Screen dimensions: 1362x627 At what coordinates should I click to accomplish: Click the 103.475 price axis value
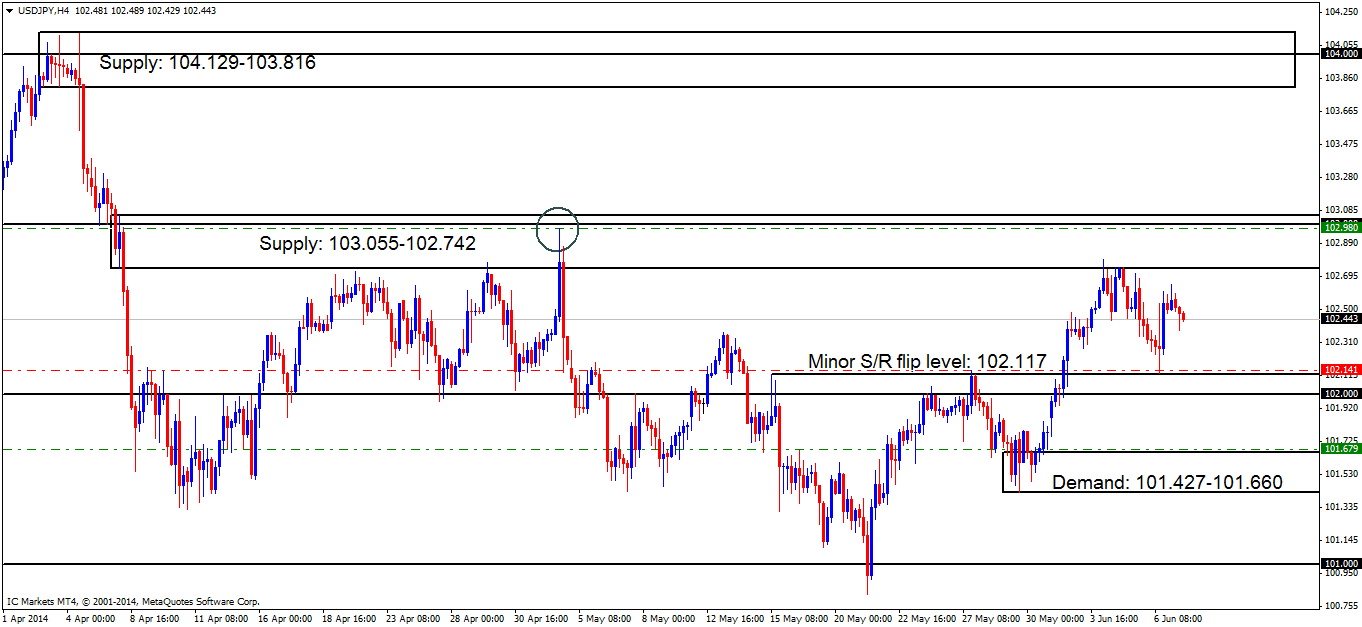[1340, 143]
